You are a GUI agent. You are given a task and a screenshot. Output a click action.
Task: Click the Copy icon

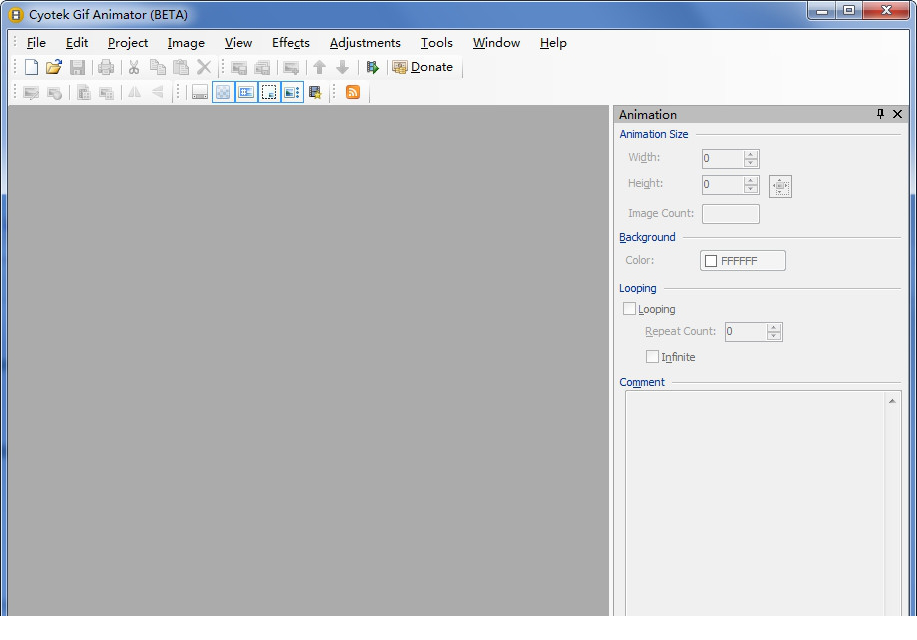coord(157,67)
